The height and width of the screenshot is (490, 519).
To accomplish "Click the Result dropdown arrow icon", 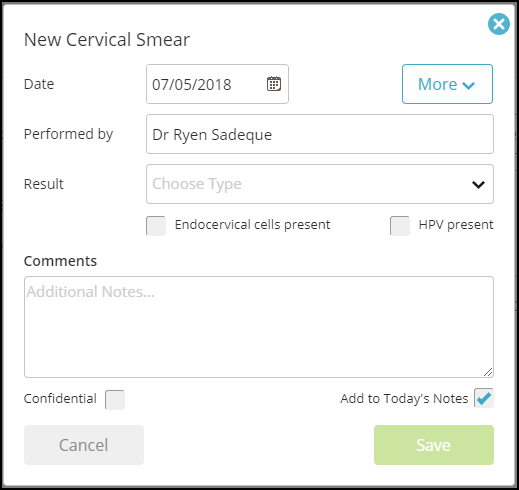I will point(478,184).
